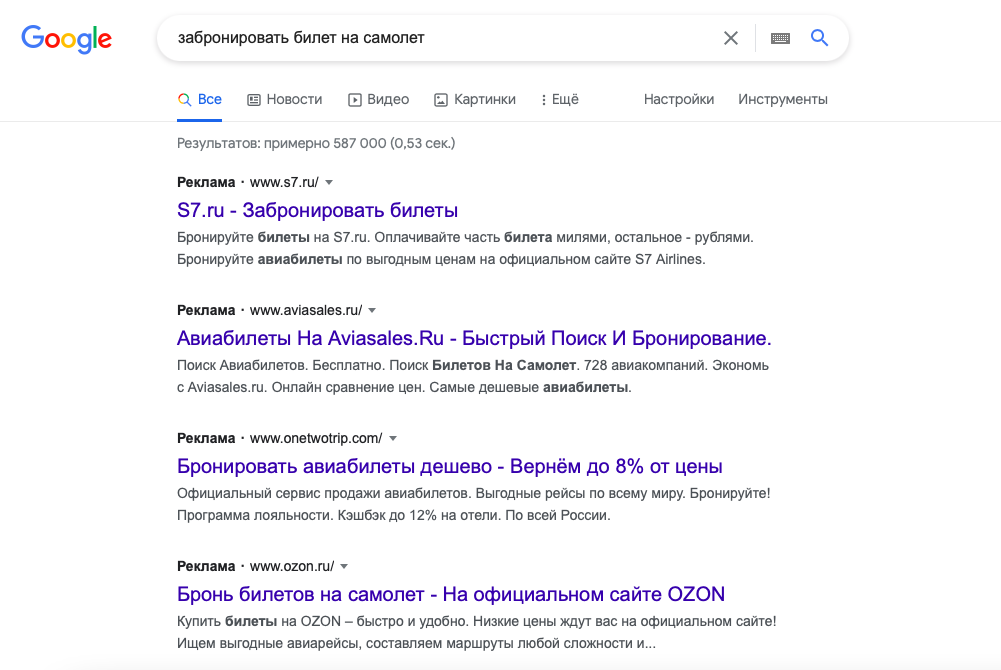Click the blue magnifier search icon
Image resolution: width=1001 pixels, height=670 pixels.
point(819,38)
